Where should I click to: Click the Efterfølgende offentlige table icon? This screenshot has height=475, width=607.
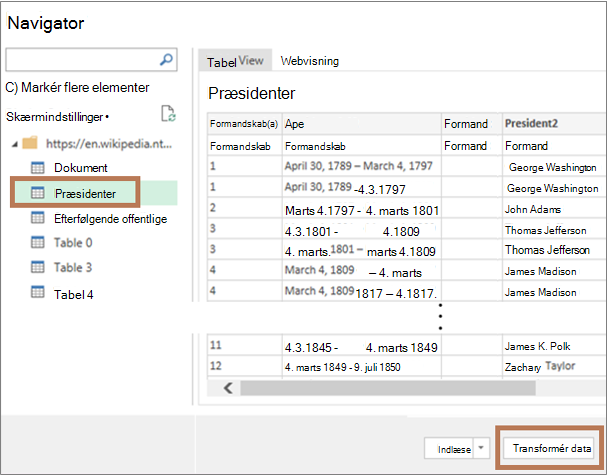point(38,218)
